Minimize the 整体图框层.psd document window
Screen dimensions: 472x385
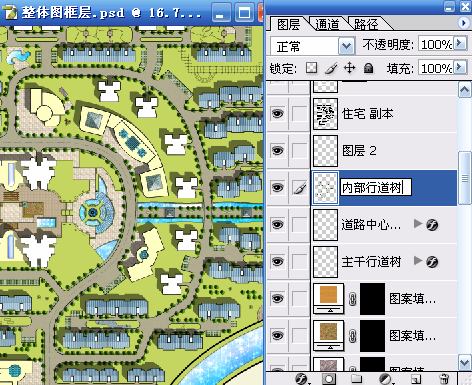[220, 13]
